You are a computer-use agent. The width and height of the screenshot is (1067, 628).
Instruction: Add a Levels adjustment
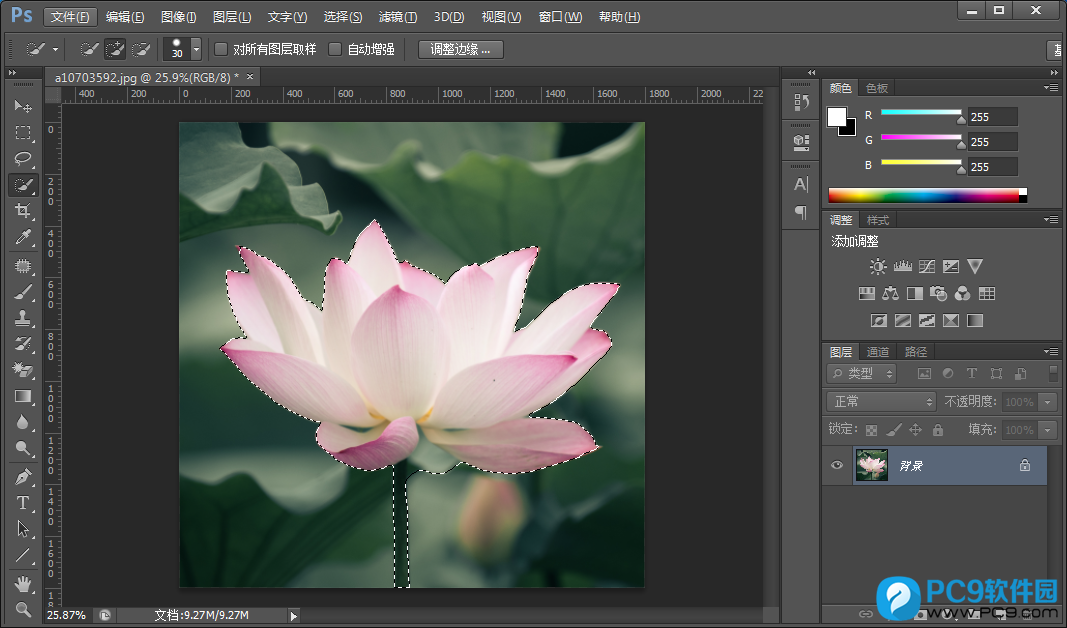click(902, 267)
